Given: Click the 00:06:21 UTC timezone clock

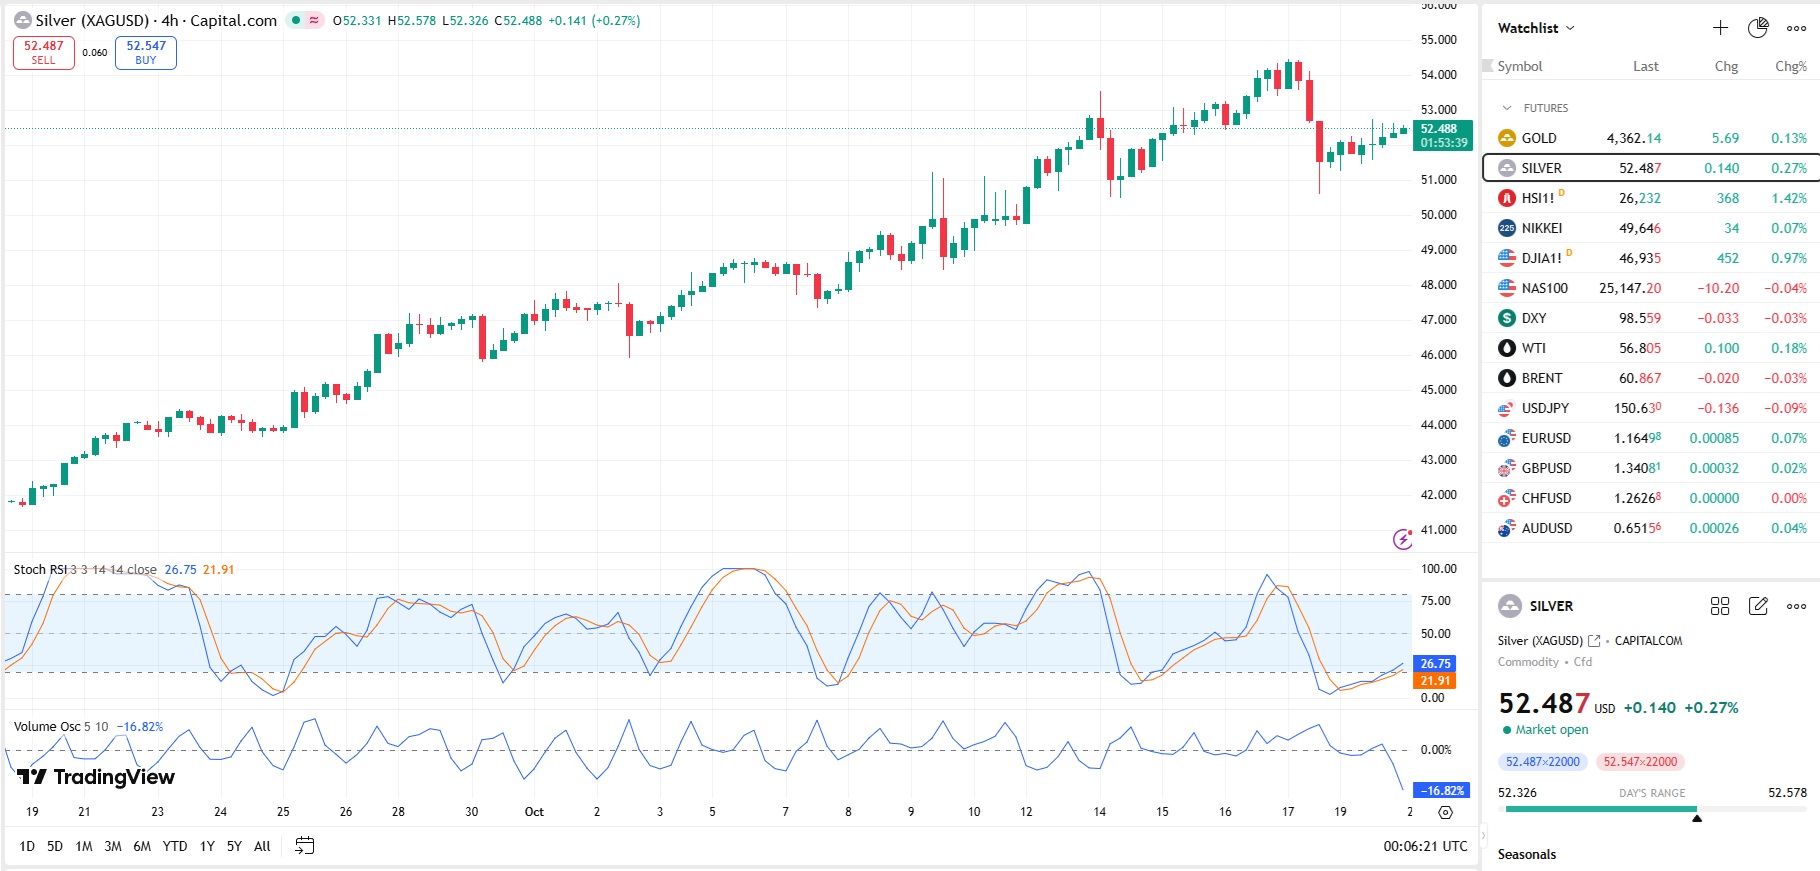Looking at the screenshot, I should tap(1425, 846).
